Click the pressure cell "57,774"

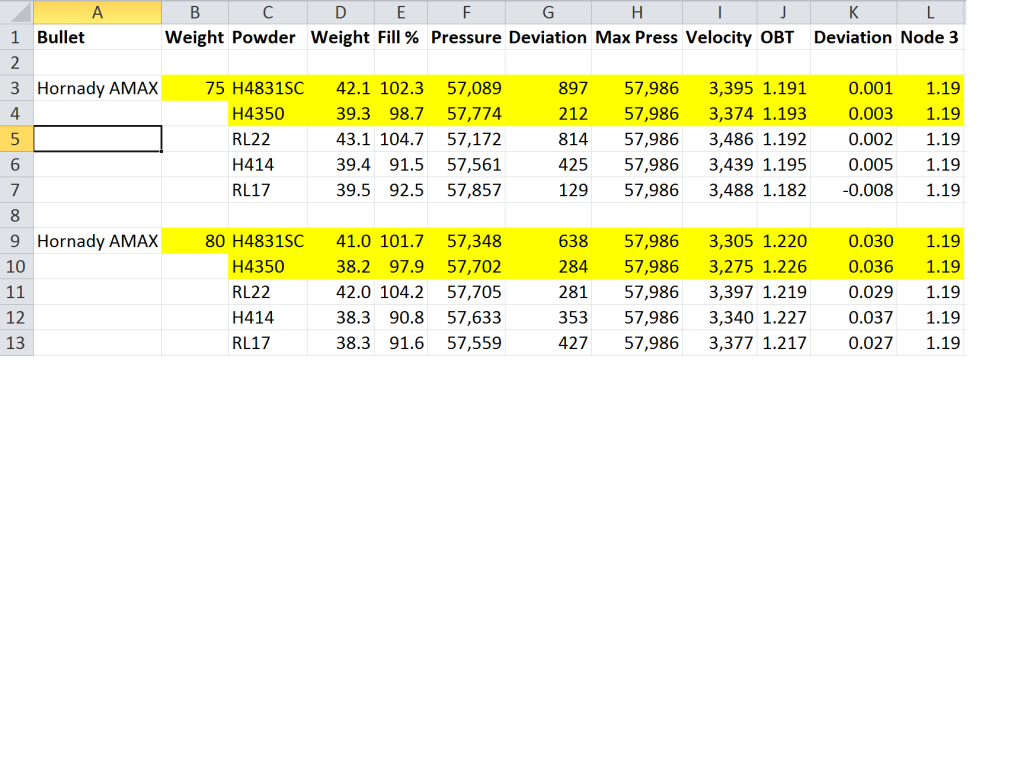466,114
